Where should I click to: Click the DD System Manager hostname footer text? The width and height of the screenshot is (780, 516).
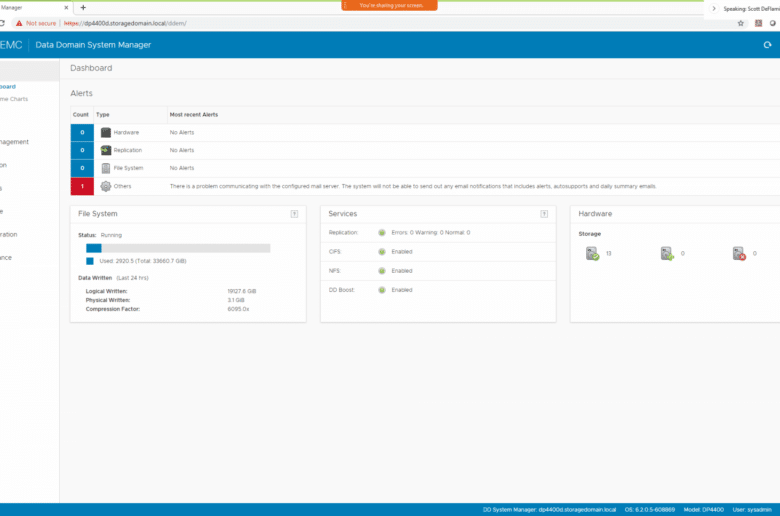pyautogui.click(x=549, y=510)
